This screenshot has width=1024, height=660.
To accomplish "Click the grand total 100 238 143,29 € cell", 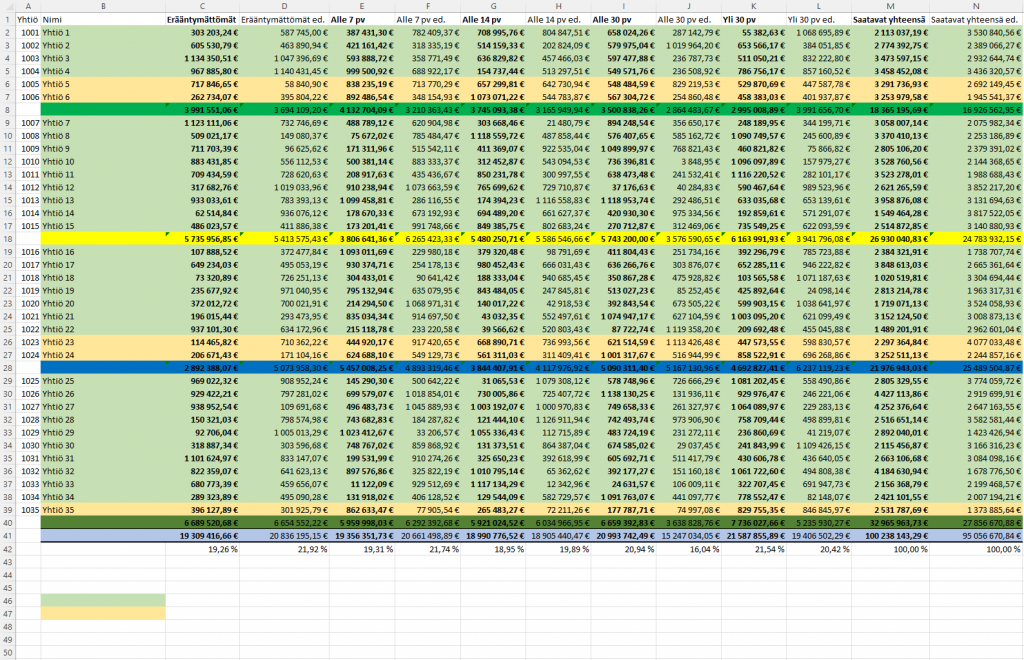I will [x=890, y=536].
